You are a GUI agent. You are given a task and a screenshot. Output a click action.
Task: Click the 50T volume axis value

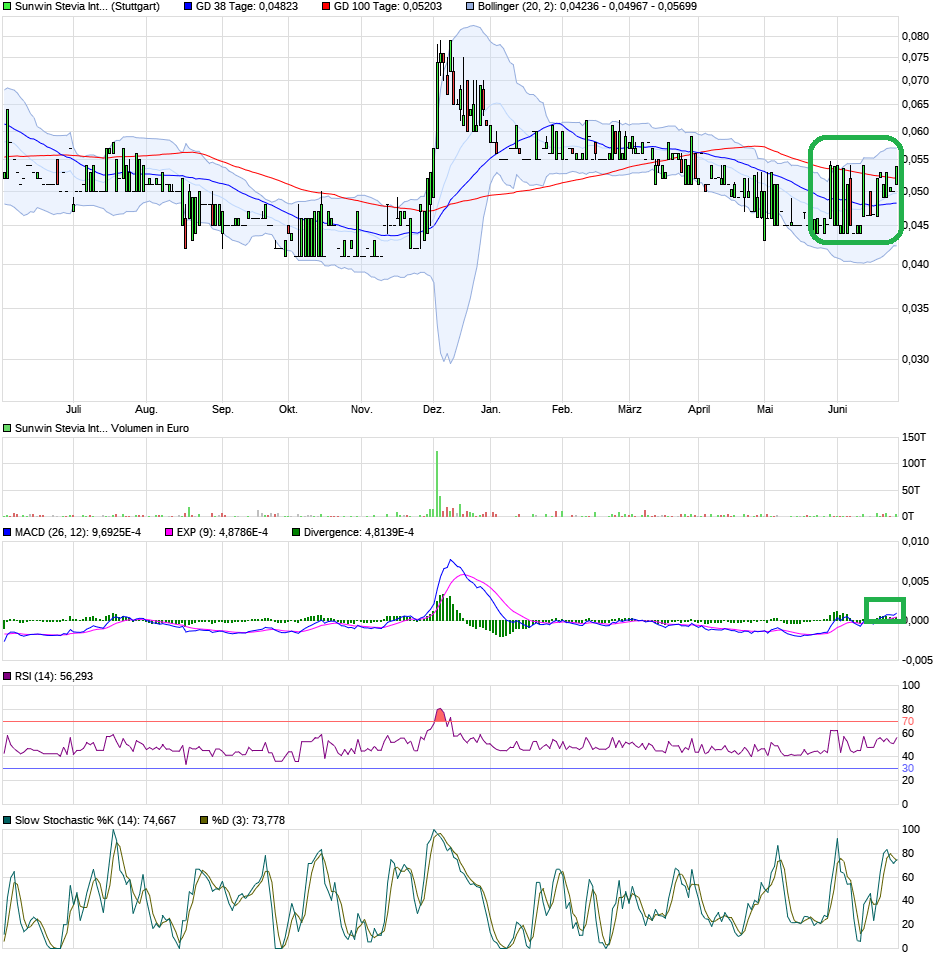tap(911, 491)
